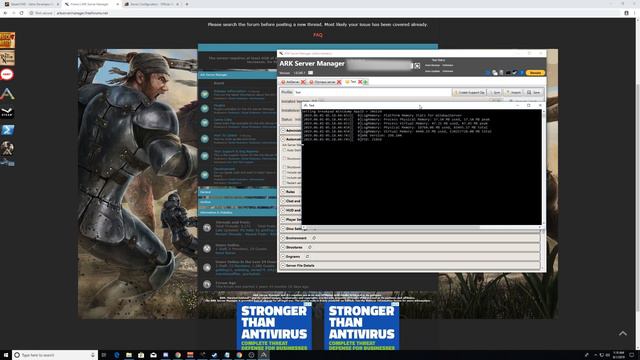Click the small icon beside the Structures title

click(x=310, y=247)
